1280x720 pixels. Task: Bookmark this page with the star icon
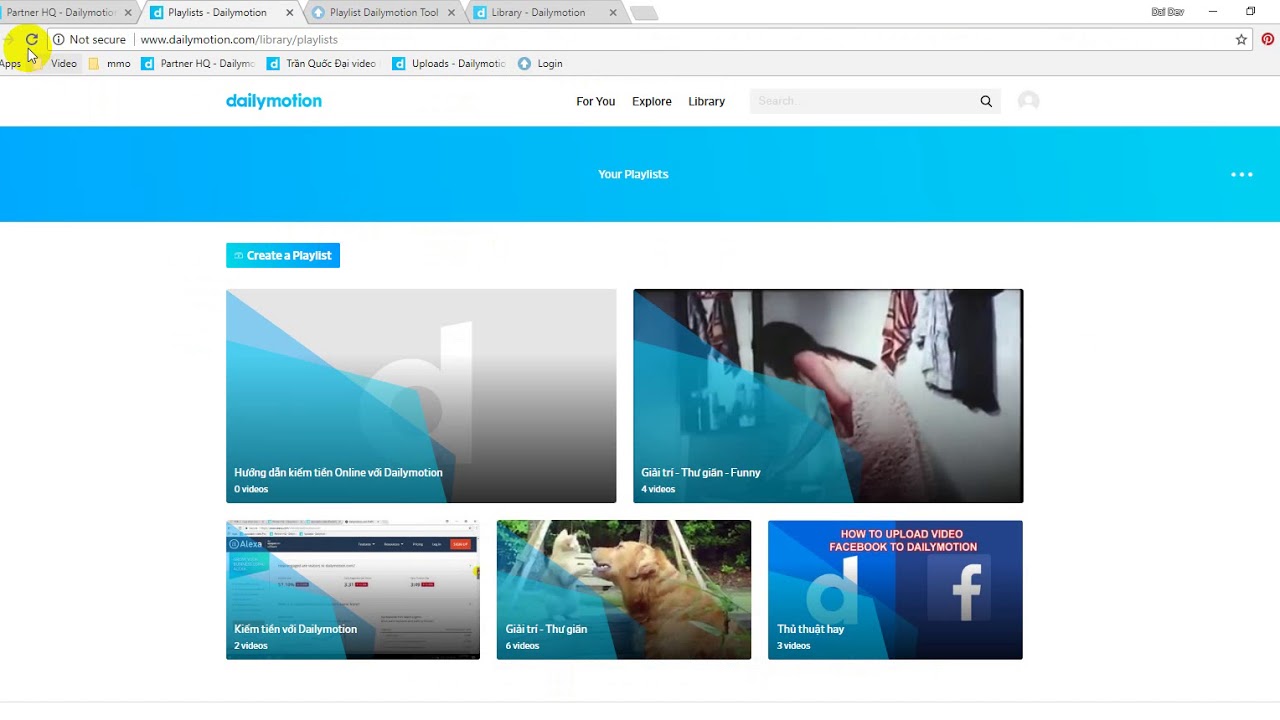1241,40
